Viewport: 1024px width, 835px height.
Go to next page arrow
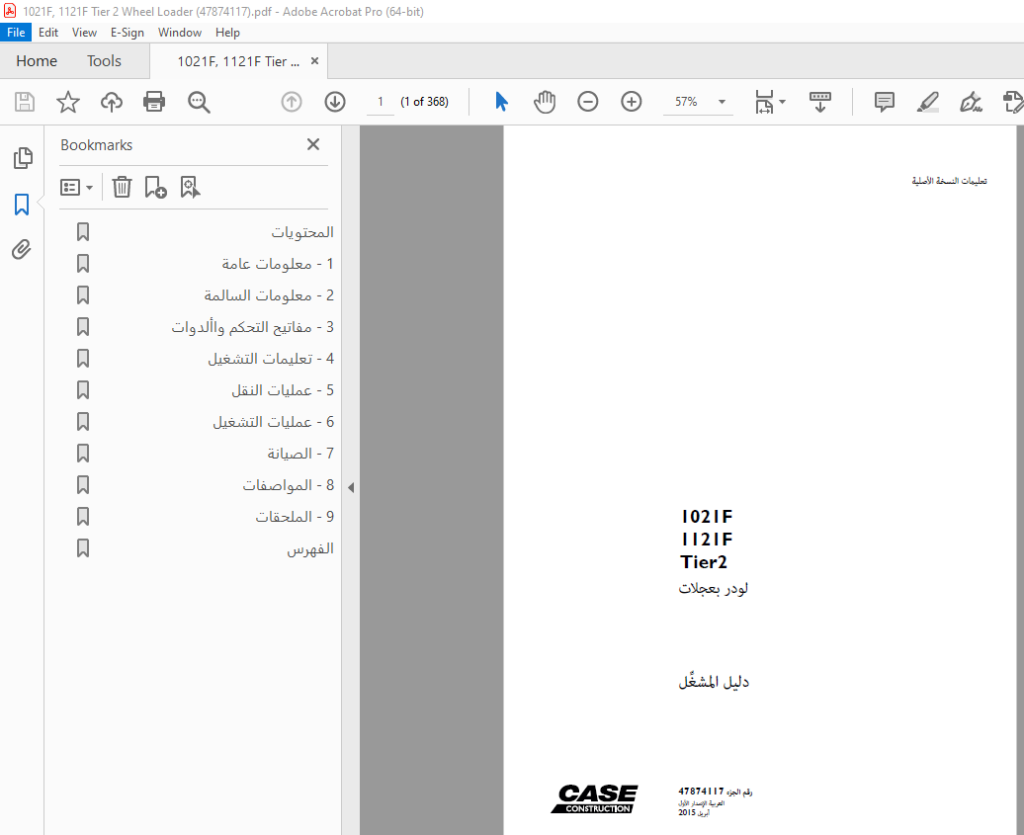tap(335, 102)
